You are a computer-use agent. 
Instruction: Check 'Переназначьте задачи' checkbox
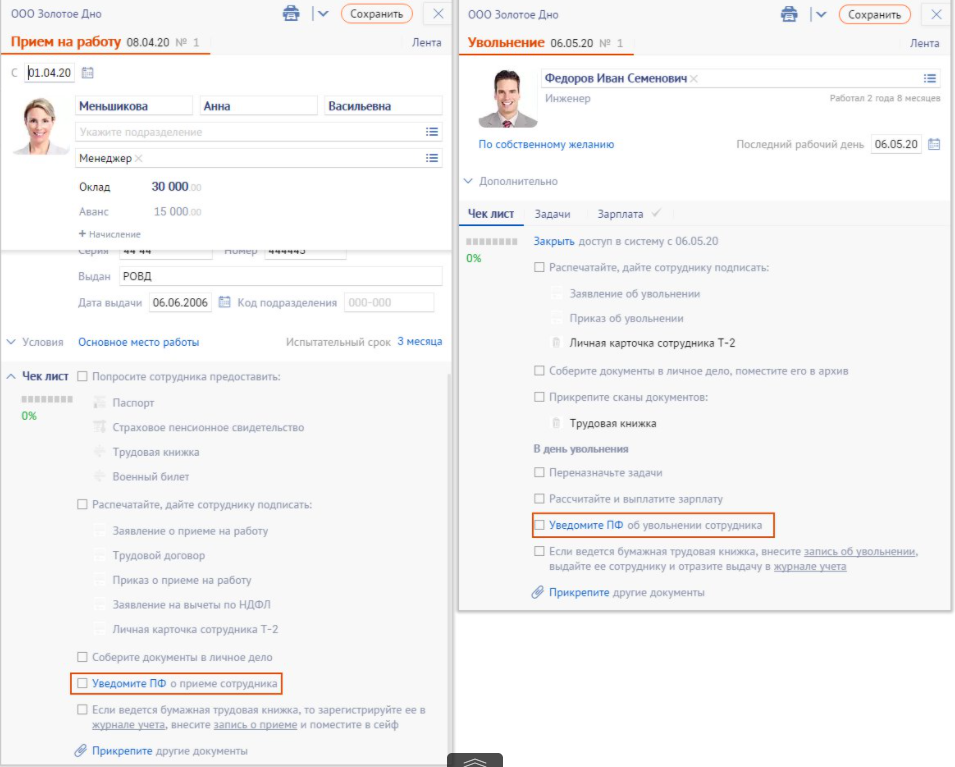click(540, 472)
